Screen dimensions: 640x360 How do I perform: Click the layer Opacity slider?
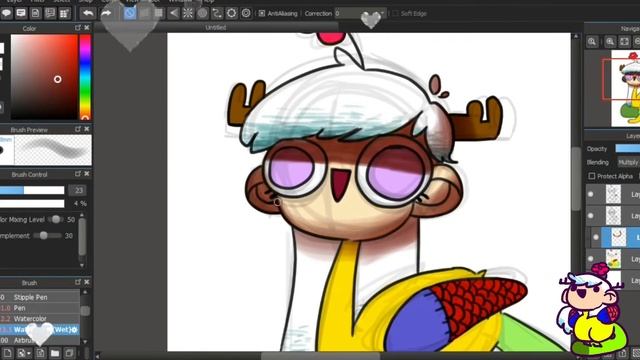627,149
